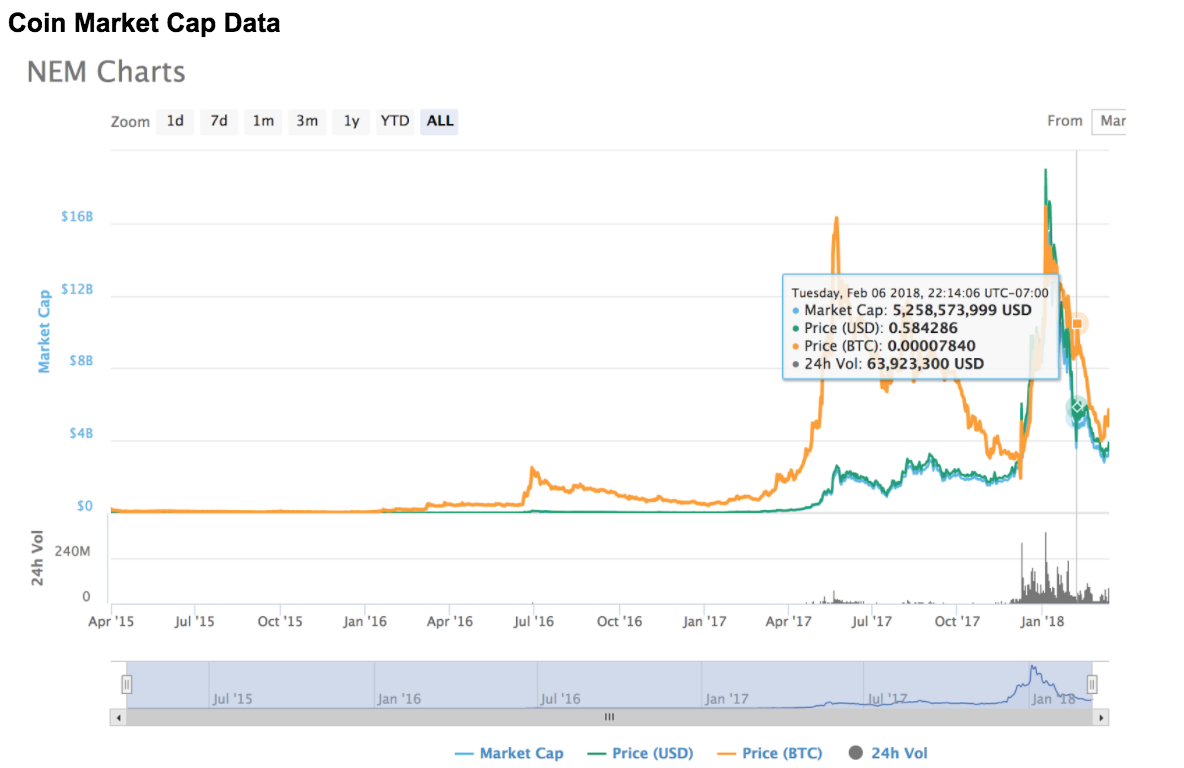Viewport: 1184px width, 768px height.
Task: Toggle Price (USD) series in legend
Action: (640, 753)
